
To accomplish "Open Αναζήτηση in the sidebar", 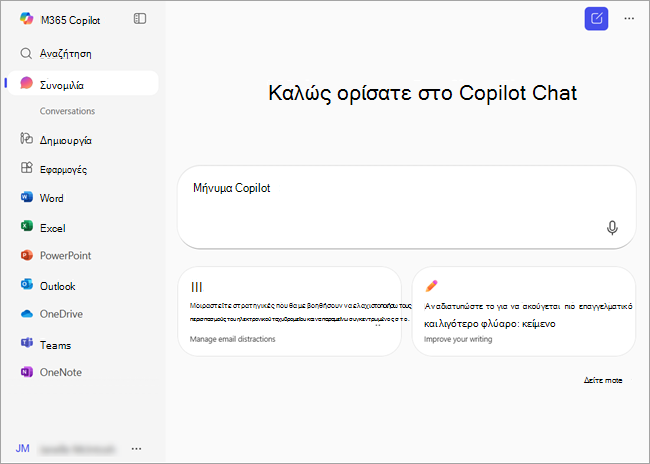I will (x=65, y=54).
